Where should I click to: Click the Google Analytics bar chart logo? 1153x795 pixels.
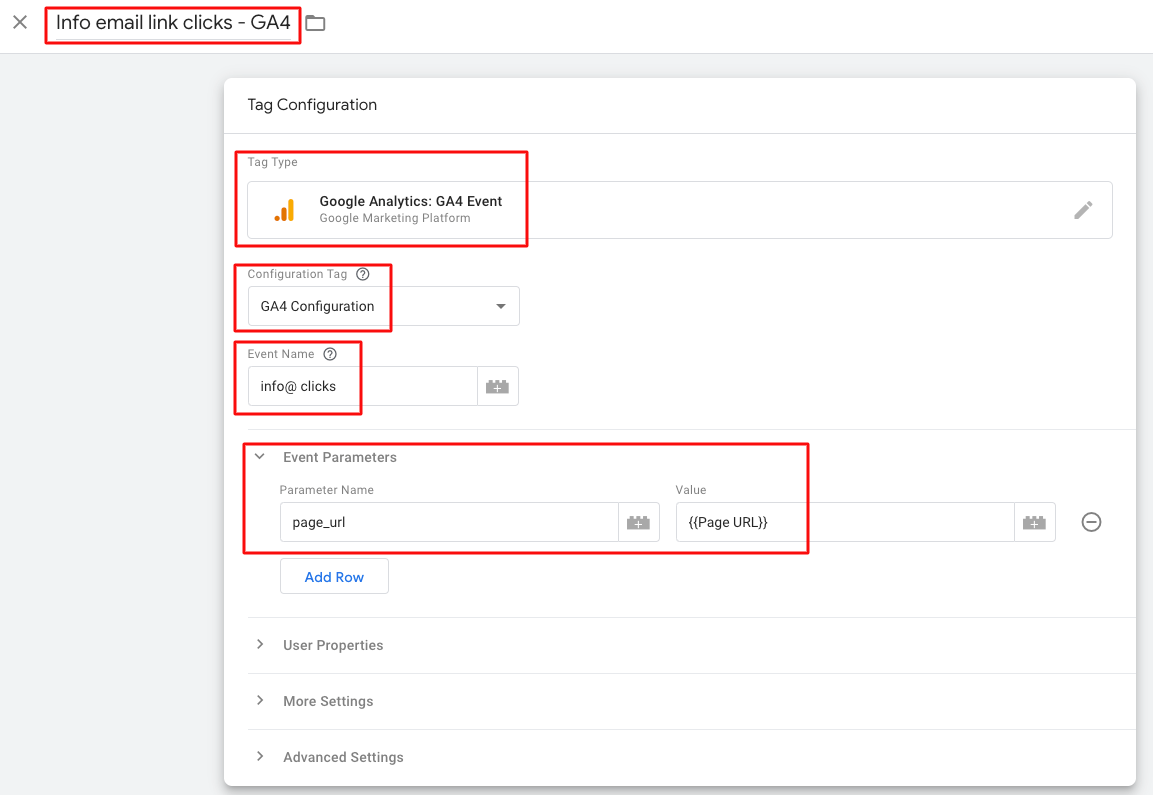point(285,210)
